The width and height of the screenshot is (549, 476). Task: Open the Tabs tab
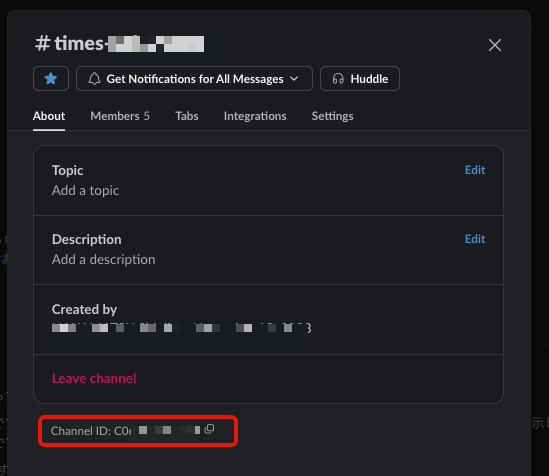[187, 116]
